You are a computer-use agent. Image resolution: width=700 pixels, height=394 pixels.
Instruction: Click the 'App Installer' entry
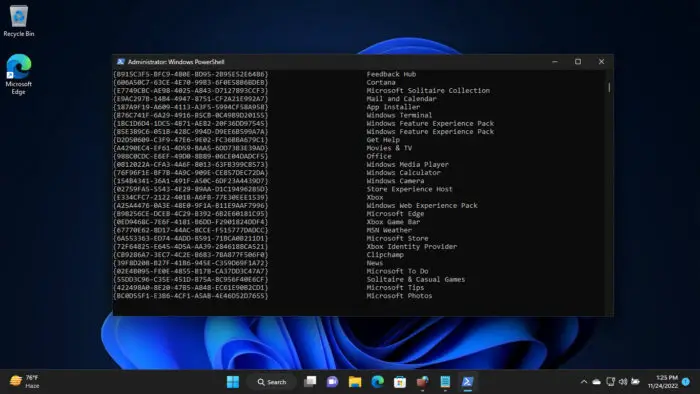(x=393, y=107)
